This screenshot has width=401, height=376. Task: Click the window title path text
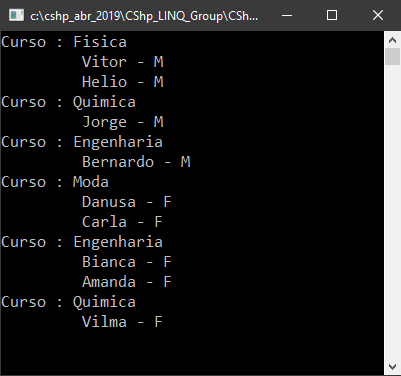point(144,16)
